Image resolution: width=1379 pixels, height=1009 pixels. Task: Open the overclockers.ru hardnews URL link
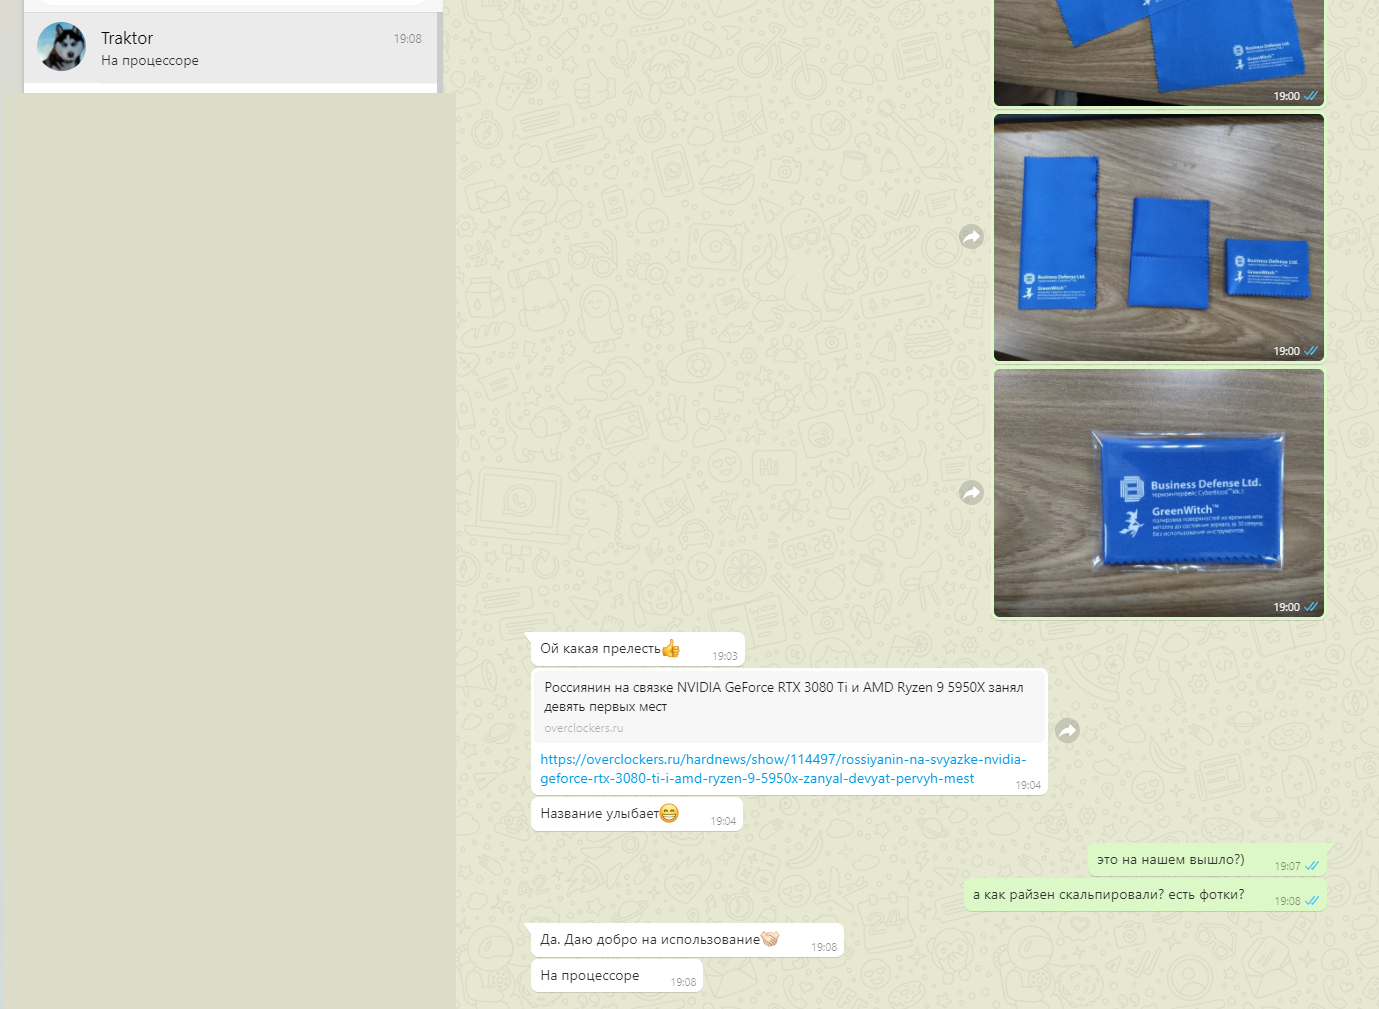(x=783, y=769)
